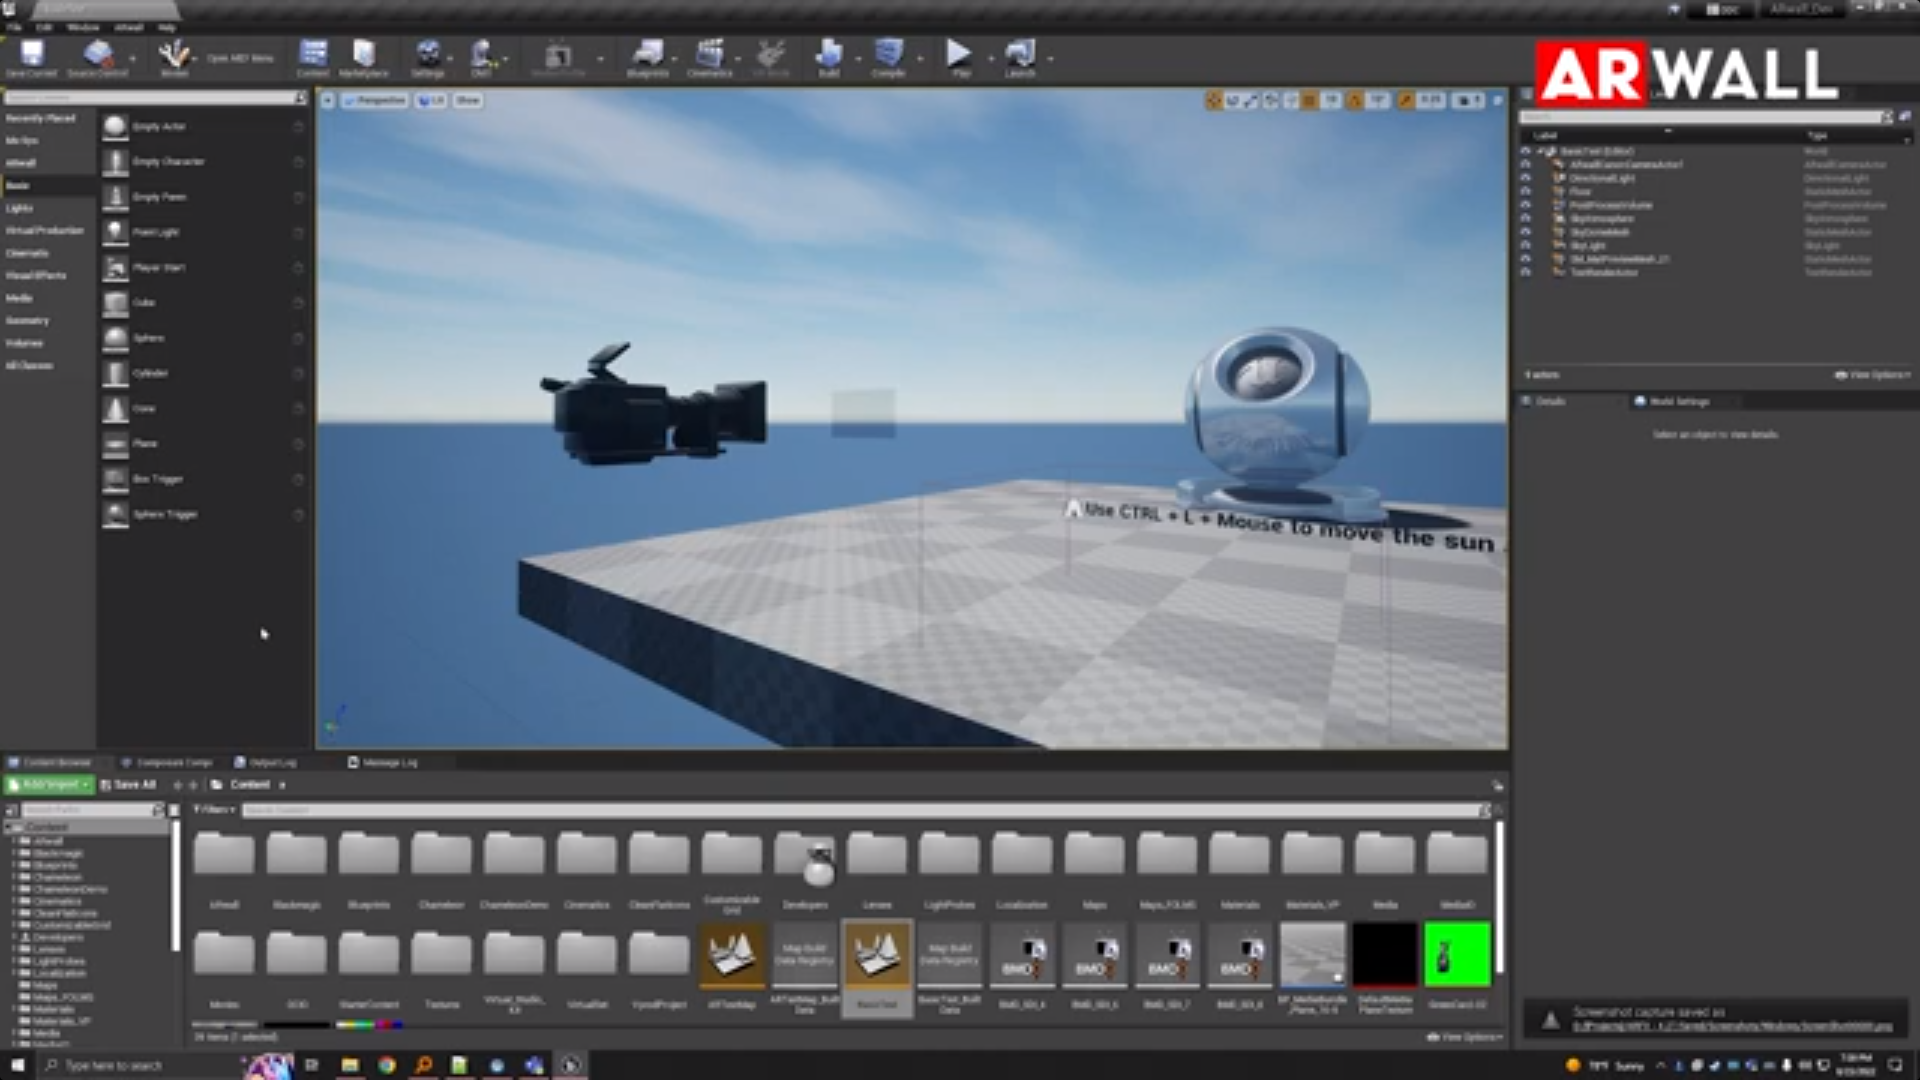Open the Settings toolbar icon
The width and height of the screenshot is (1920, 1080).
pyautogui.click(x=430, y=55)
